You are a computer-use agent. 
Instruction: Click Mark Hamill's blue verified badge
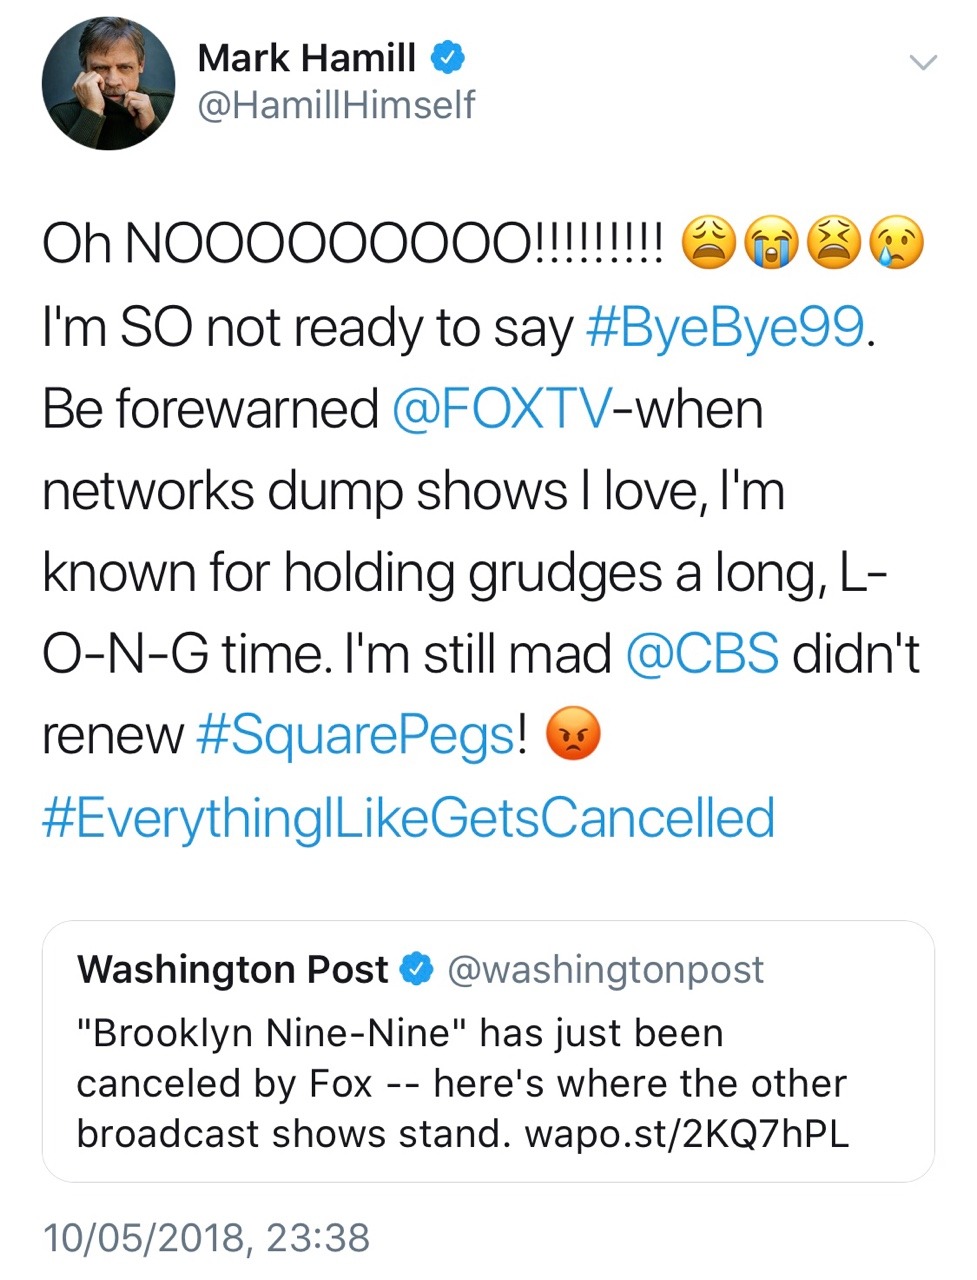pyautogui.click(x=447, y=58)
